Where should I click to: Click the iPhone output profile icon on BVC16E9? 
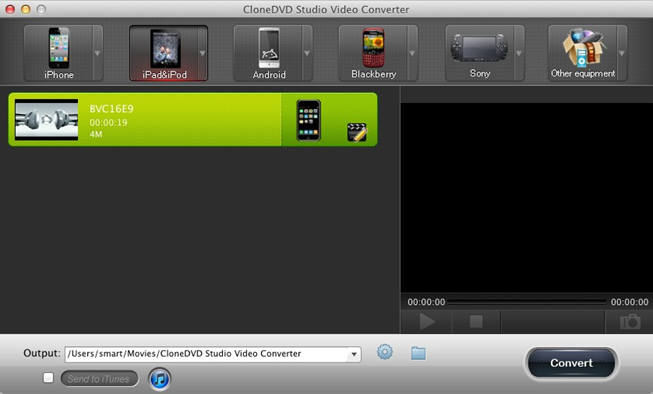[309, 120]
